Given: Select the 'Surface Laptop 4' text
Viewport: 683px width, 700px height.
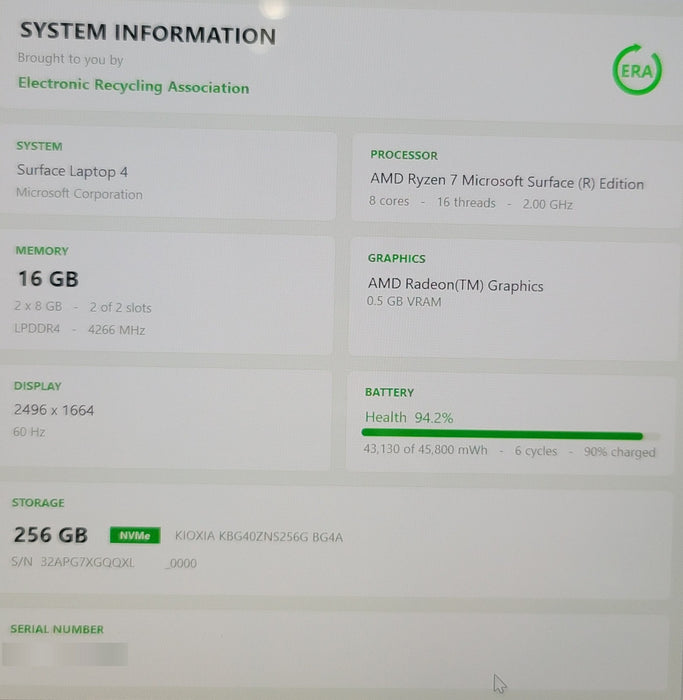Looking at the screenshot, I should (72, 171).
